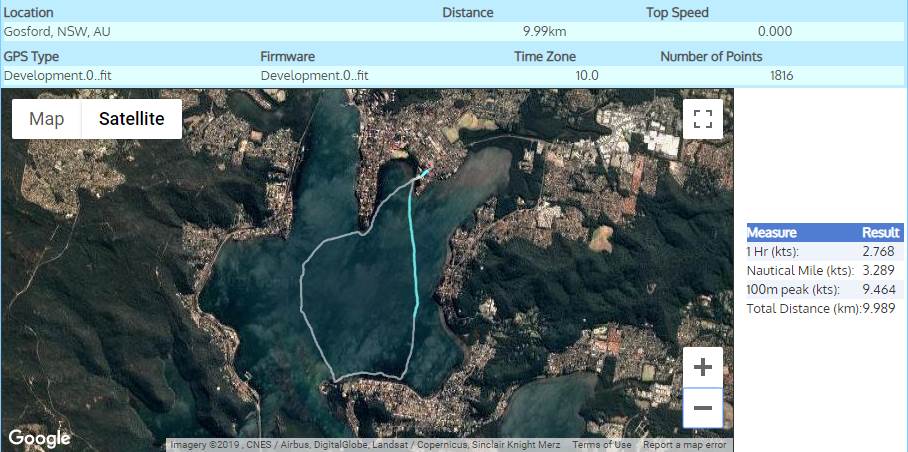Click the Google logo on map
This screenshot has height=452, width=908.
(x=40, y=438)
